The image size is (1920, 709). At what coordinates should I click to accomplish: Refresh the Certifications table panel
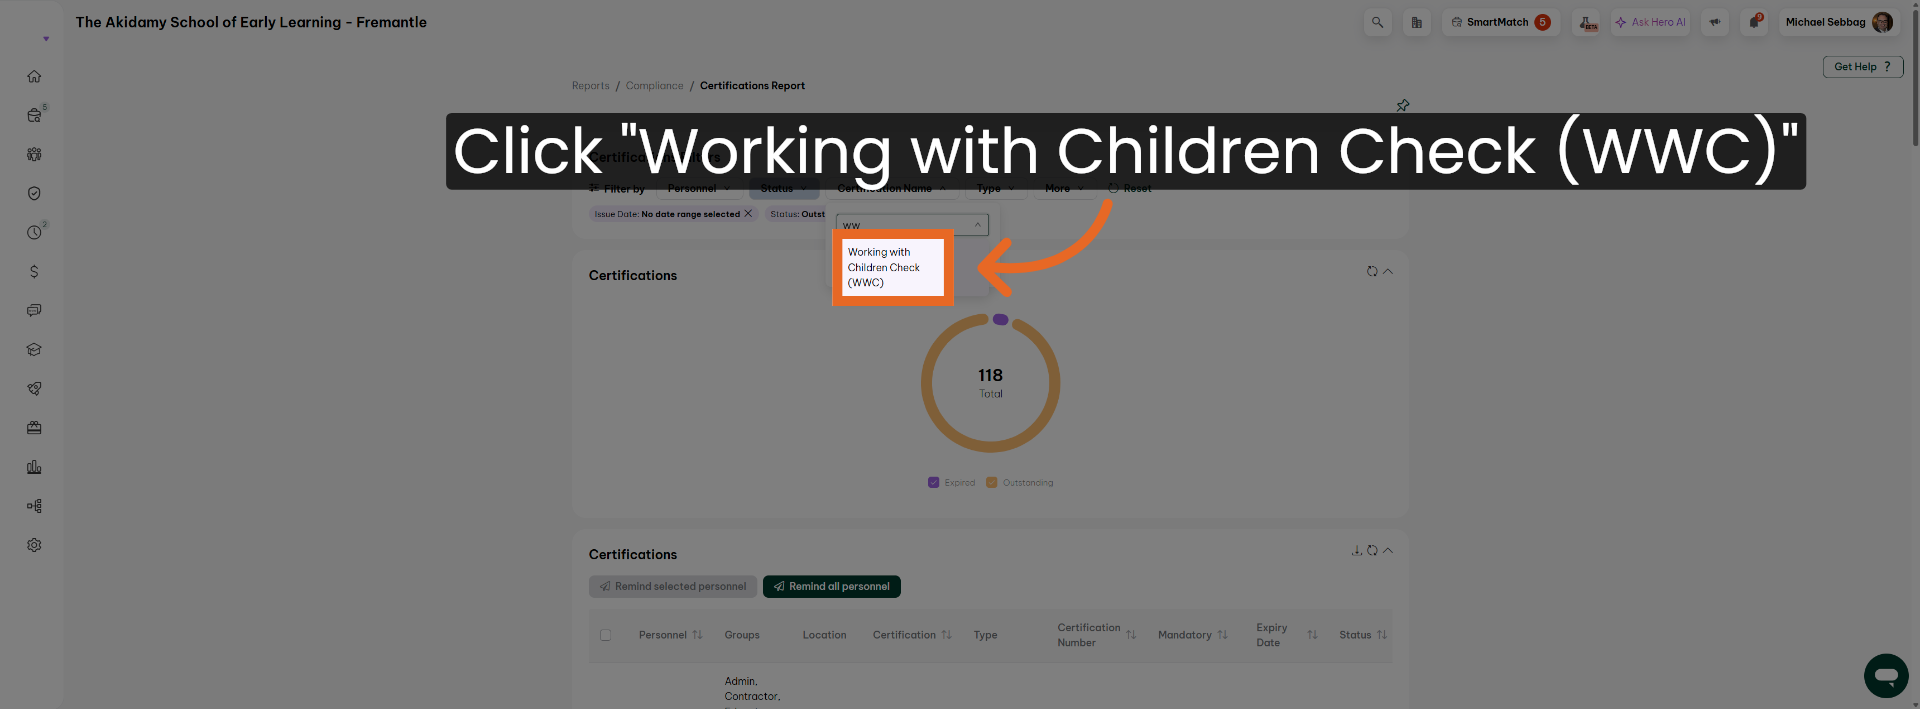(x=1372, y=550)
